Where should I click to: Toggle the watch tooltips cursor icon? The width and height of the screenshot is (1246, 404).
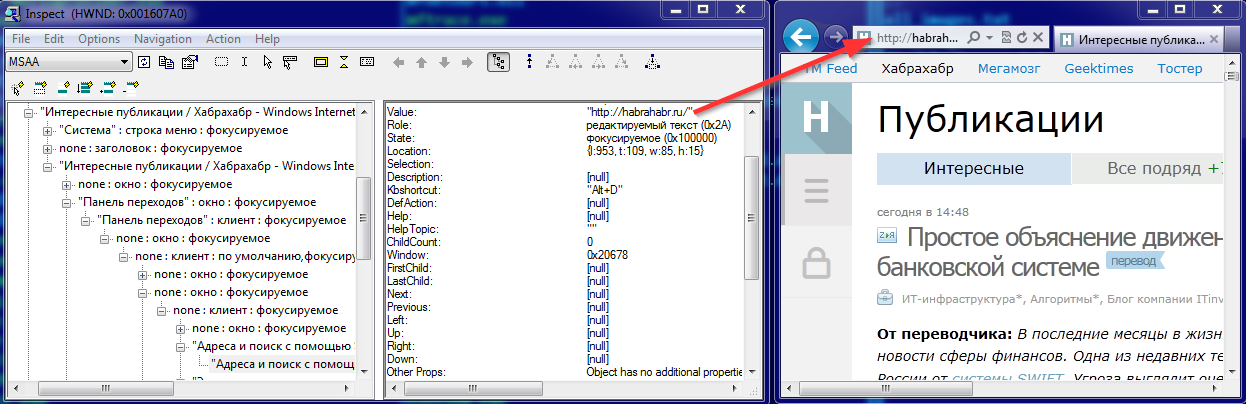click(x=290, y=62)
